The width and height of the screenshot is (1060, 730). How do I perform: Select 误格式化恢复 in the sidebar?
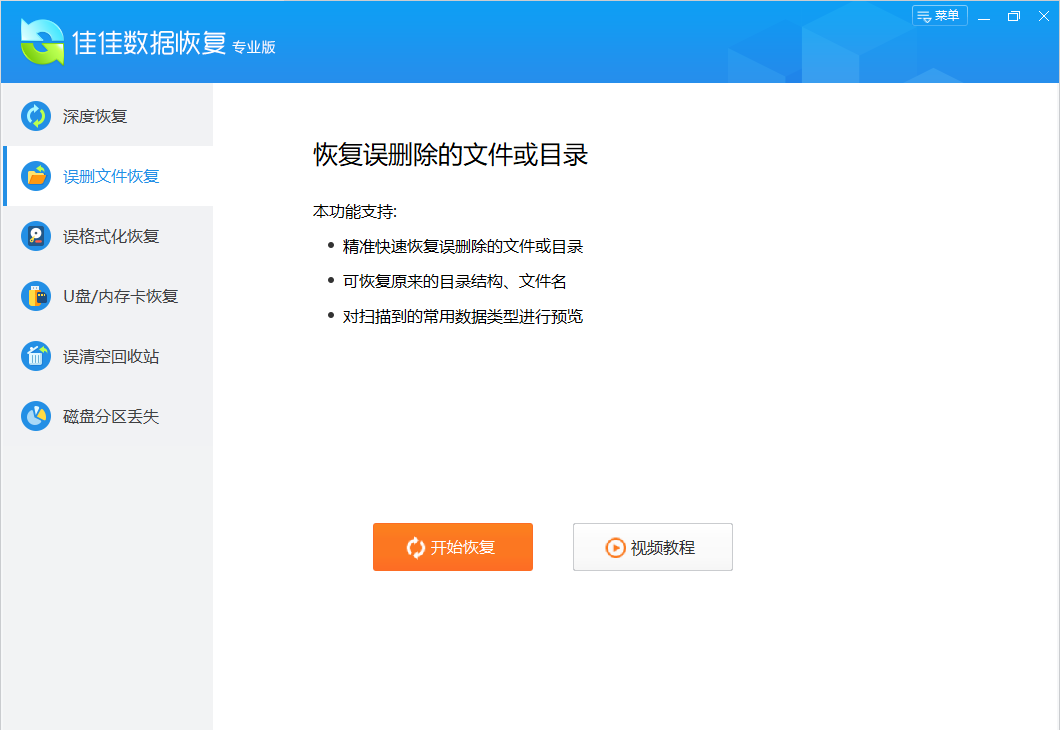(108, 237)
